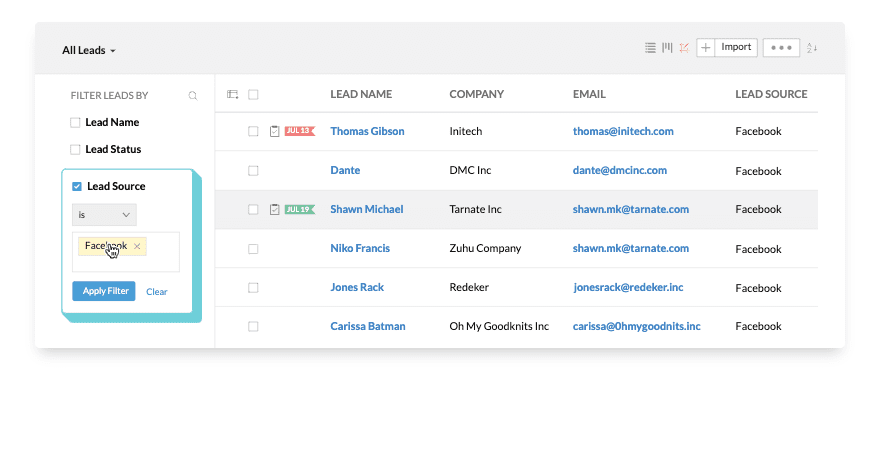Open the sort A-Z icon
The width and height of the screenshot is (874, 450).
tap(812, 48)
